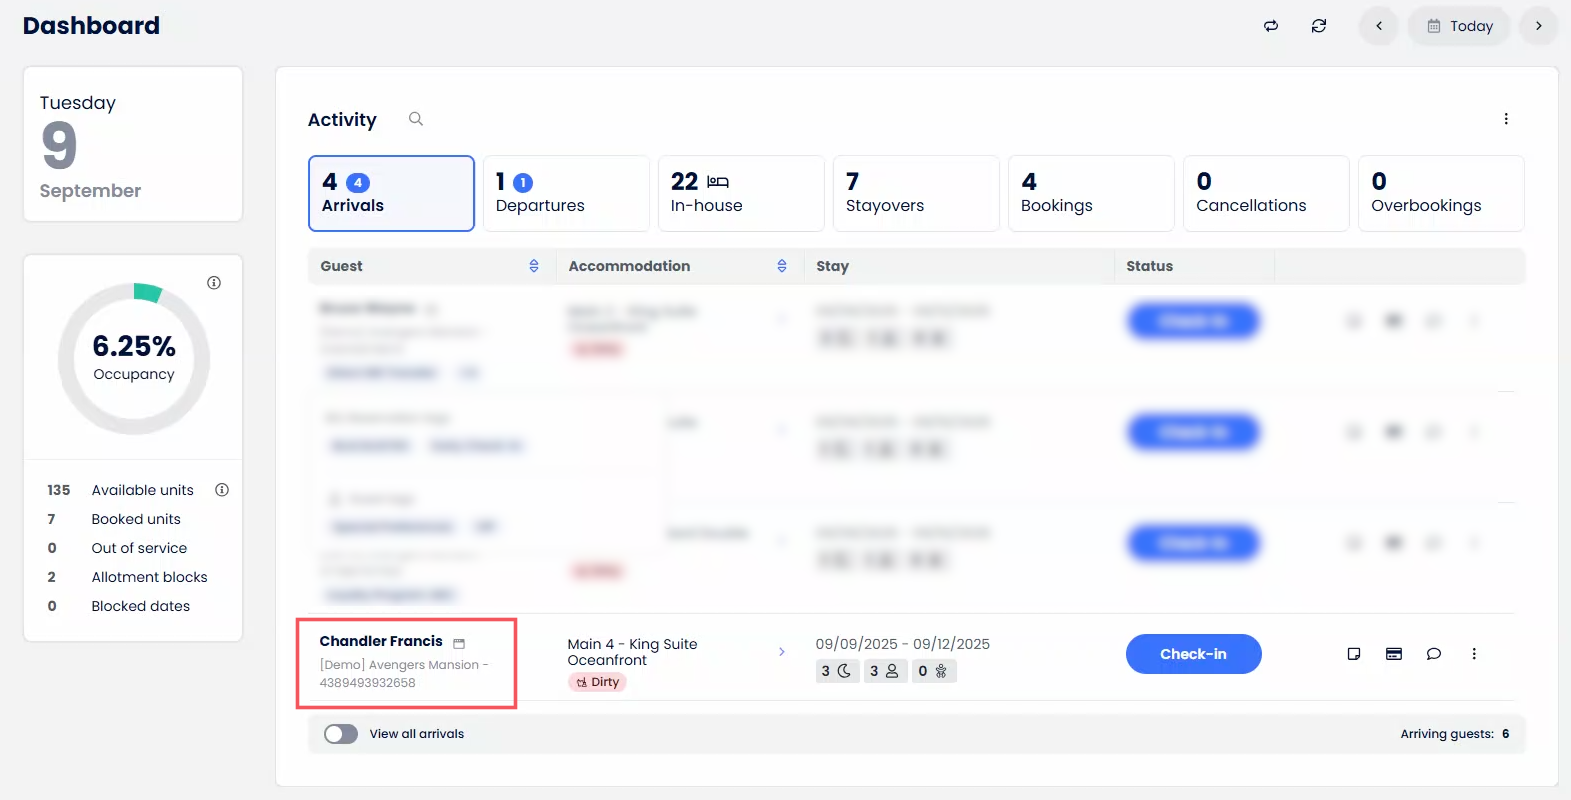Screen dimensions: 1571x800
Task: Open Activity panel three-dot menu
Action: click(1506, 119)
